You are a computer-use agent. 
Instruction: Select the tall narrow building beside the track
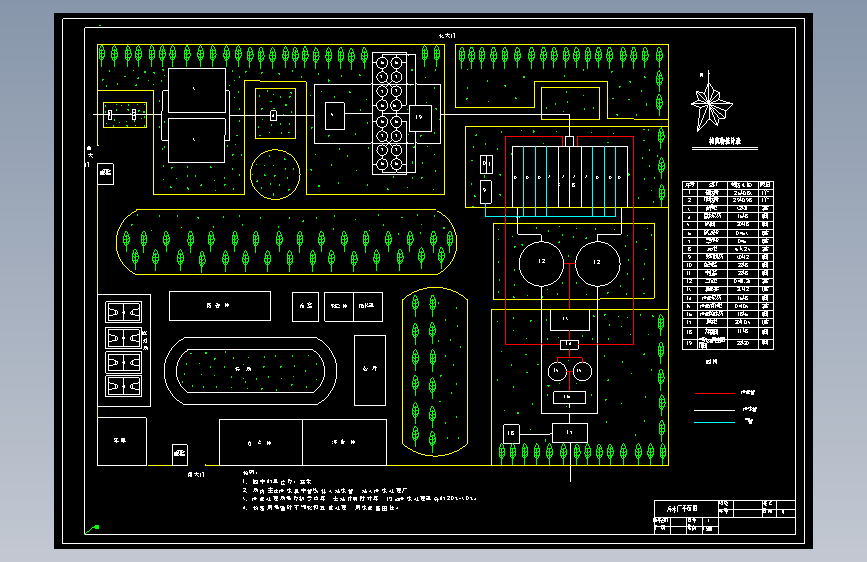pos(370,370)
